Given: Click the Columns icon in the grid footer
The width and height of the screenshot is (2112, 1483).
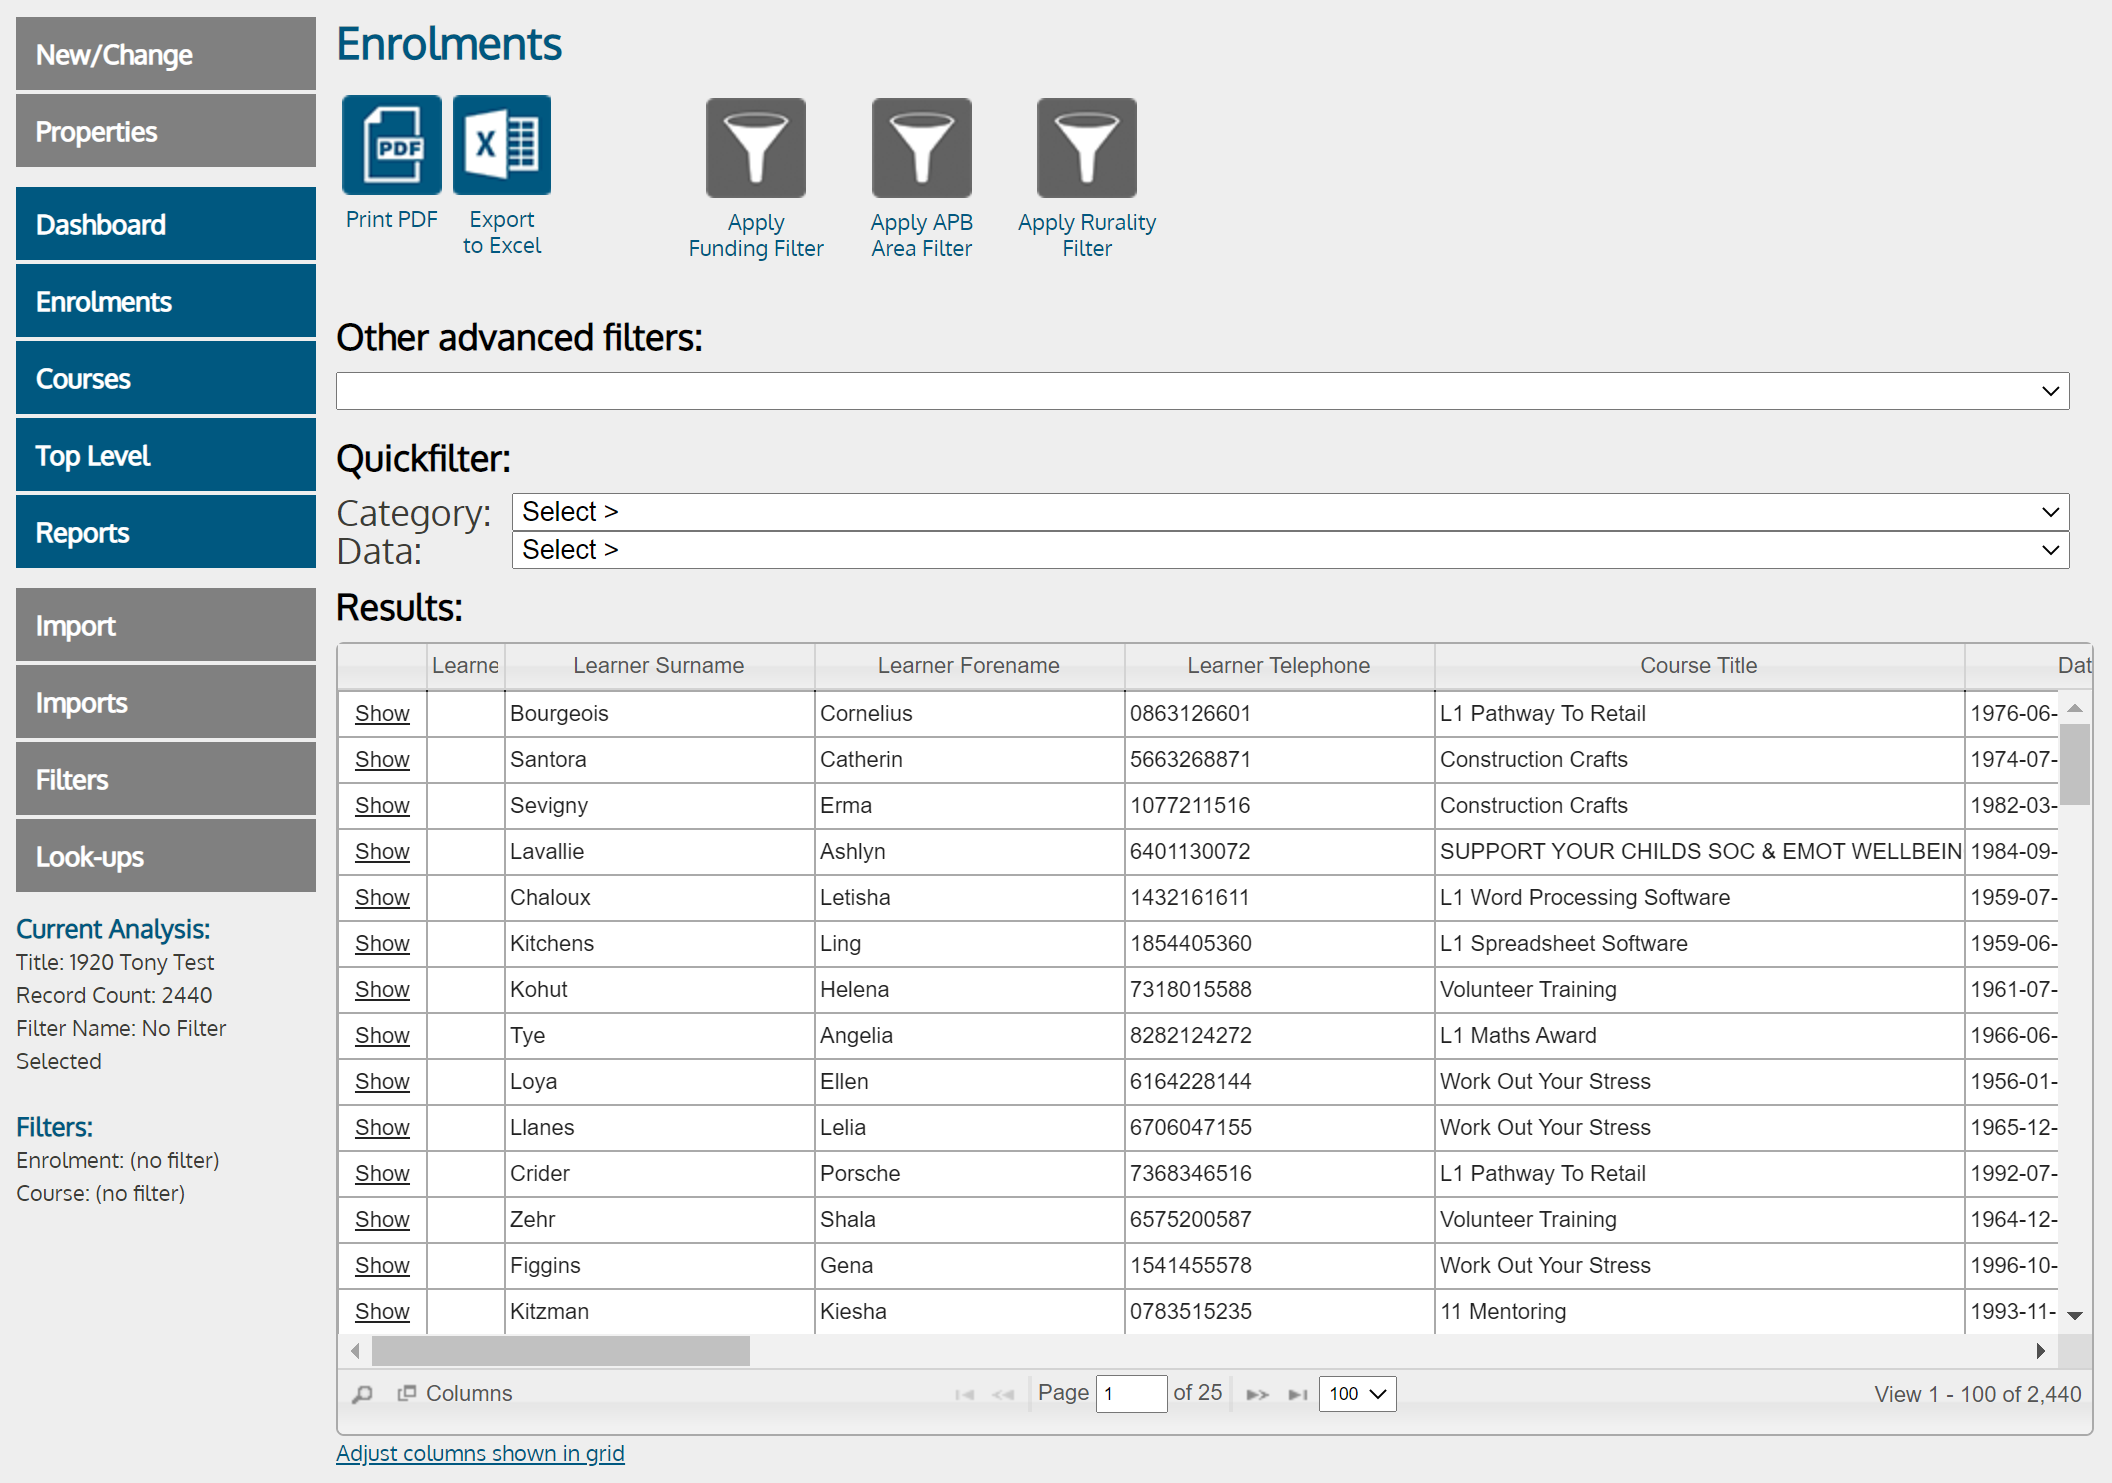Looking at the screenshot, I should [409, 1393].
